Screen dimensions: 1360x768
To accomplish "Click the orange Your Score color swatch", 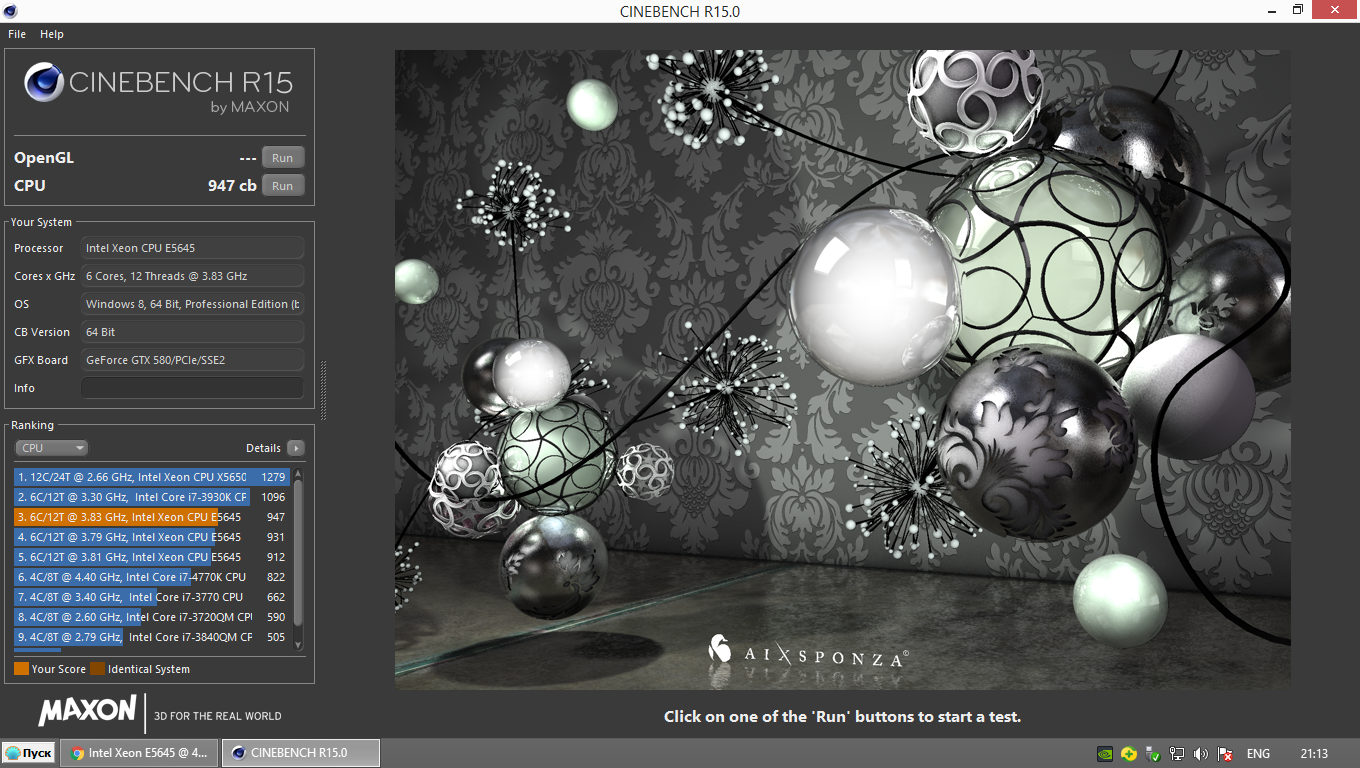I will 21,669.
